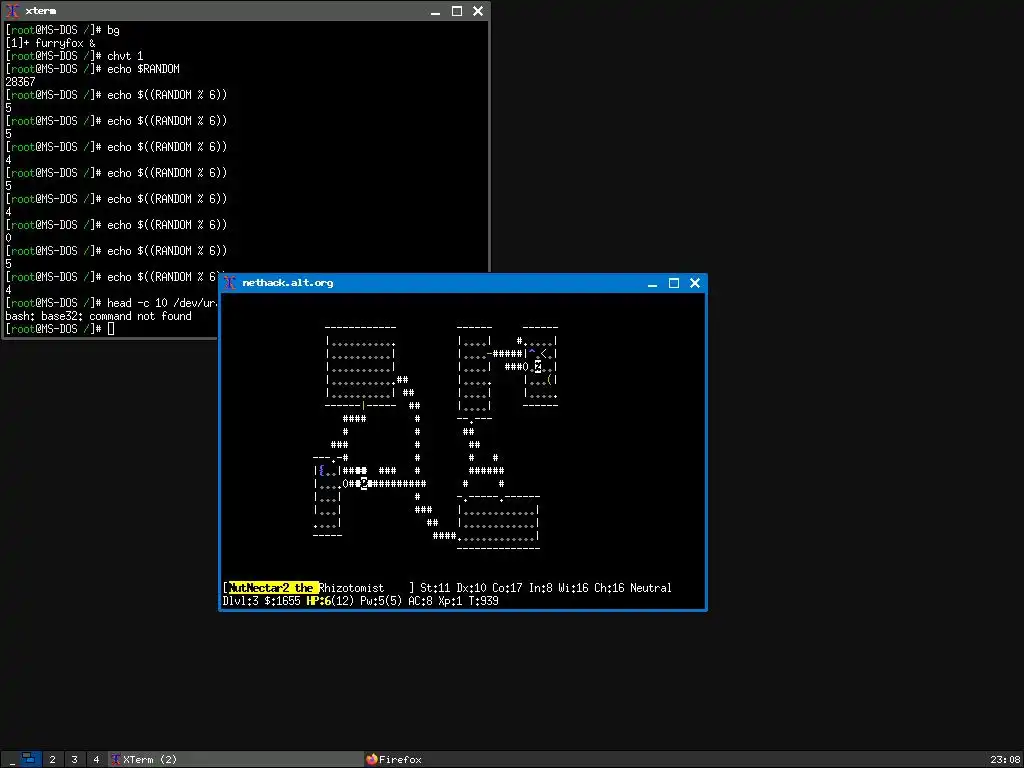Image resolution: width=1024 pixels, height=768 pixels.
Task: Close the xterm window
Action: (x=478, y=11)
